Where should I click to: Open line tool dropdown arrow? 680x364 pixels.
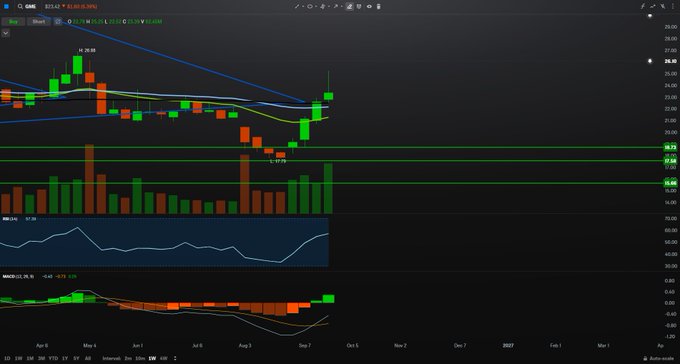coord(302,7)
